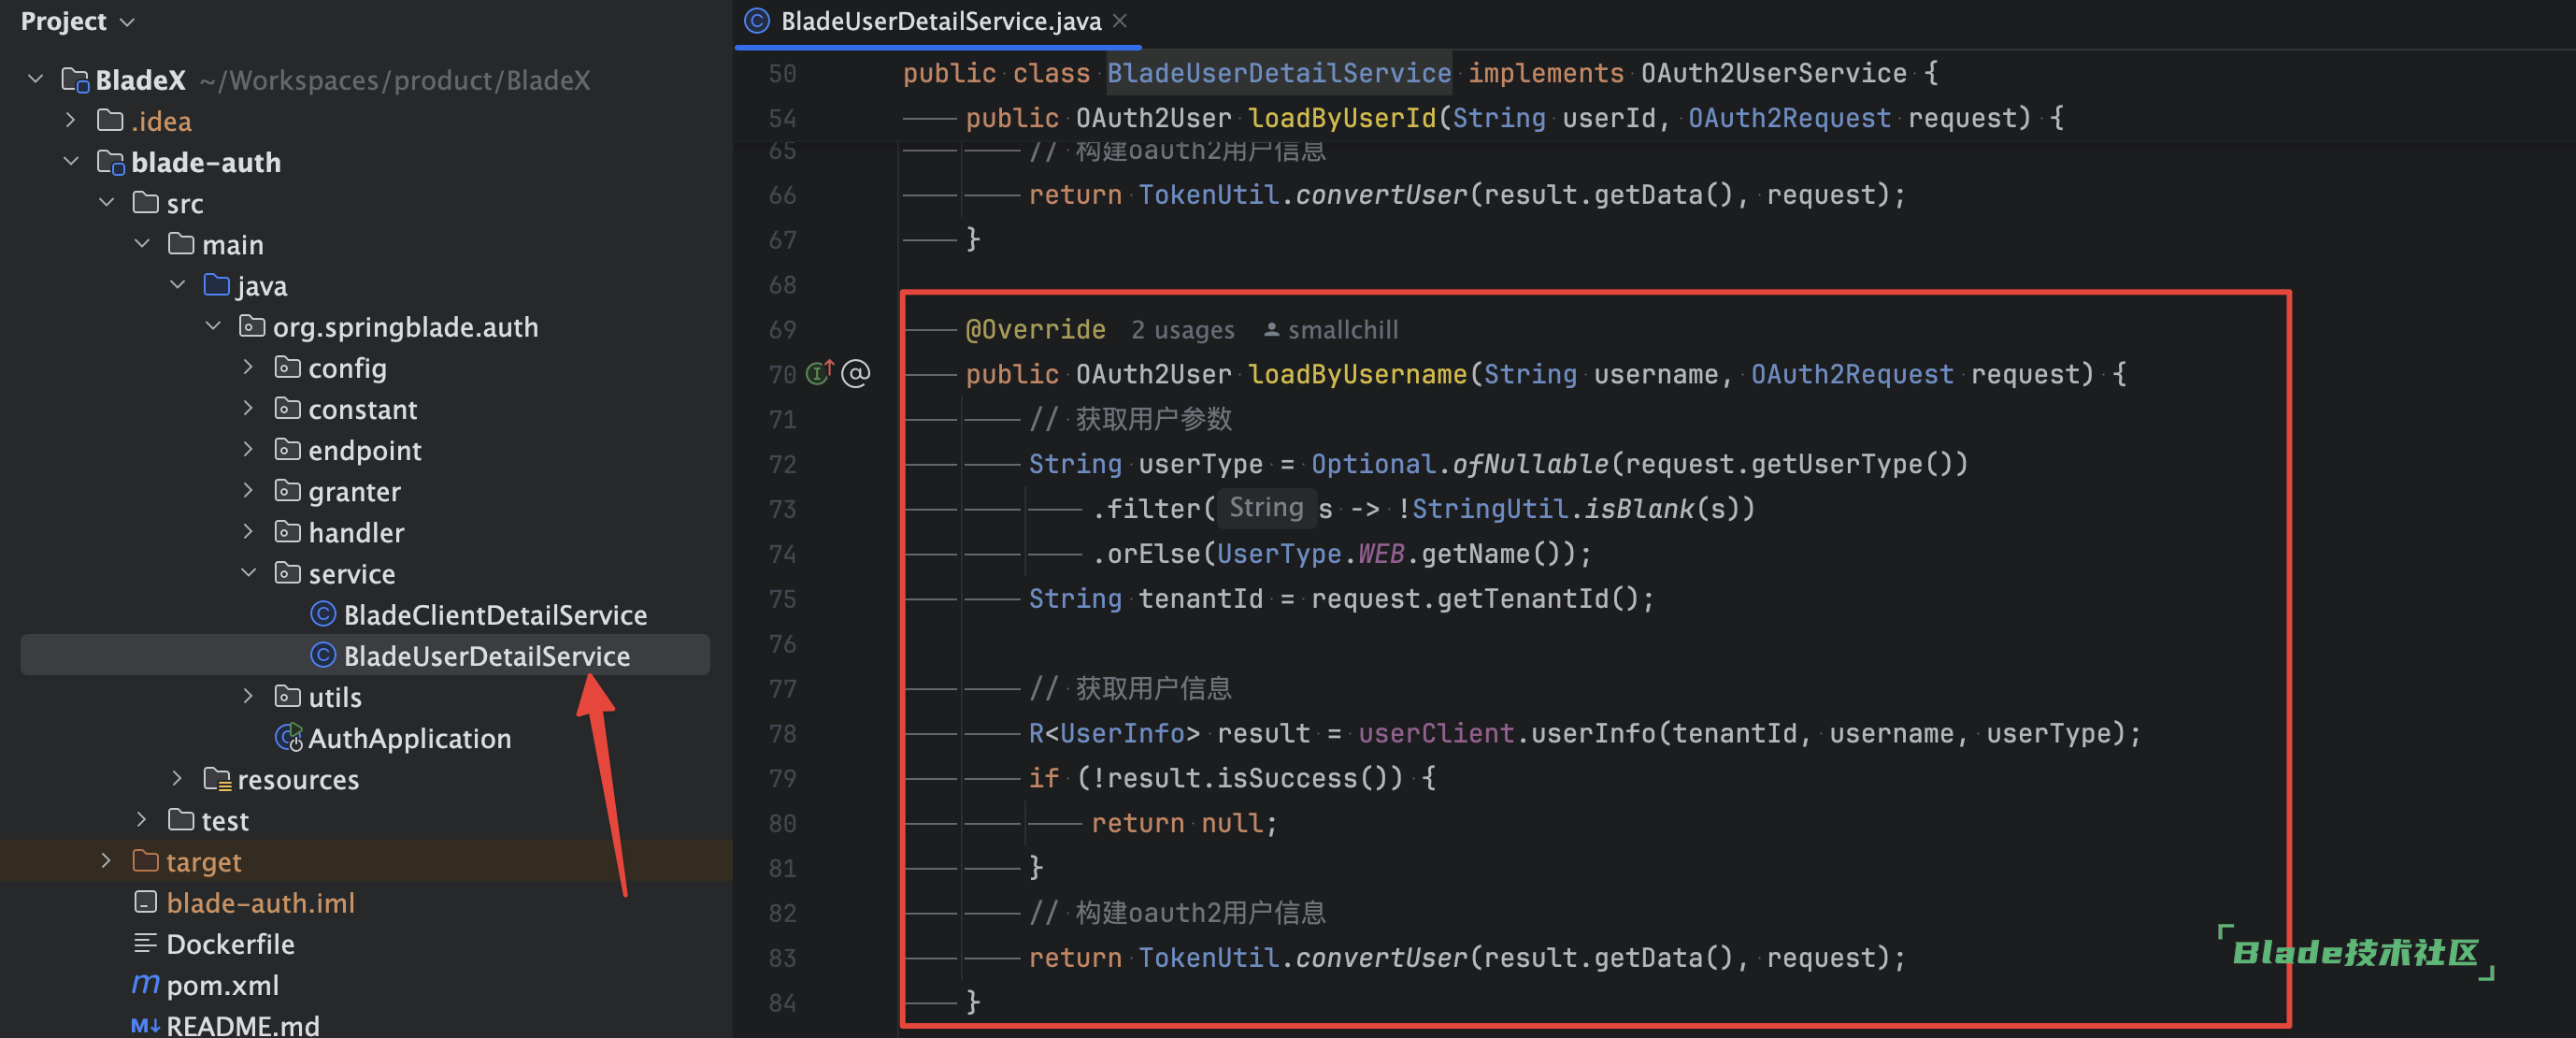Open the Project view dropdown
This screenshot has width=2576, height=1038.
tap(127, 21)
